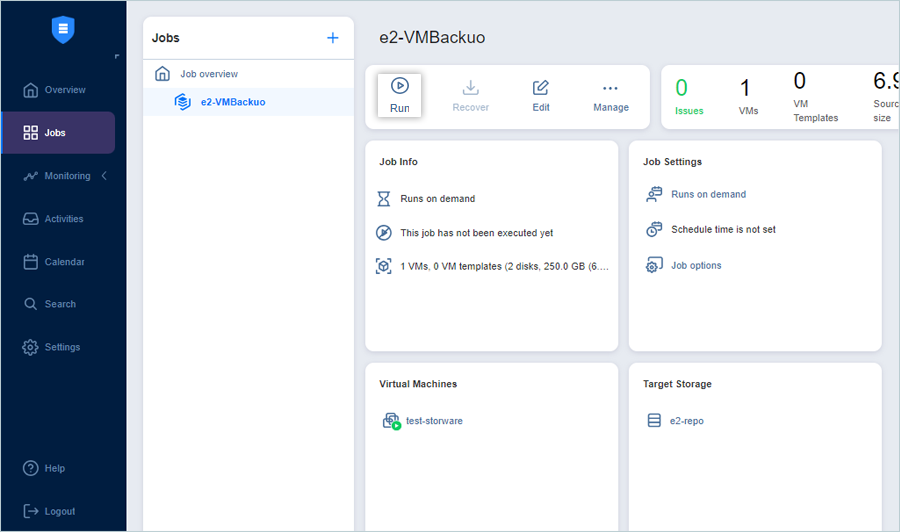This screenshot has height=532, width=900.
Task: Click the not-executed status icon
Action: pyautogui.click(x=383, y=232)
